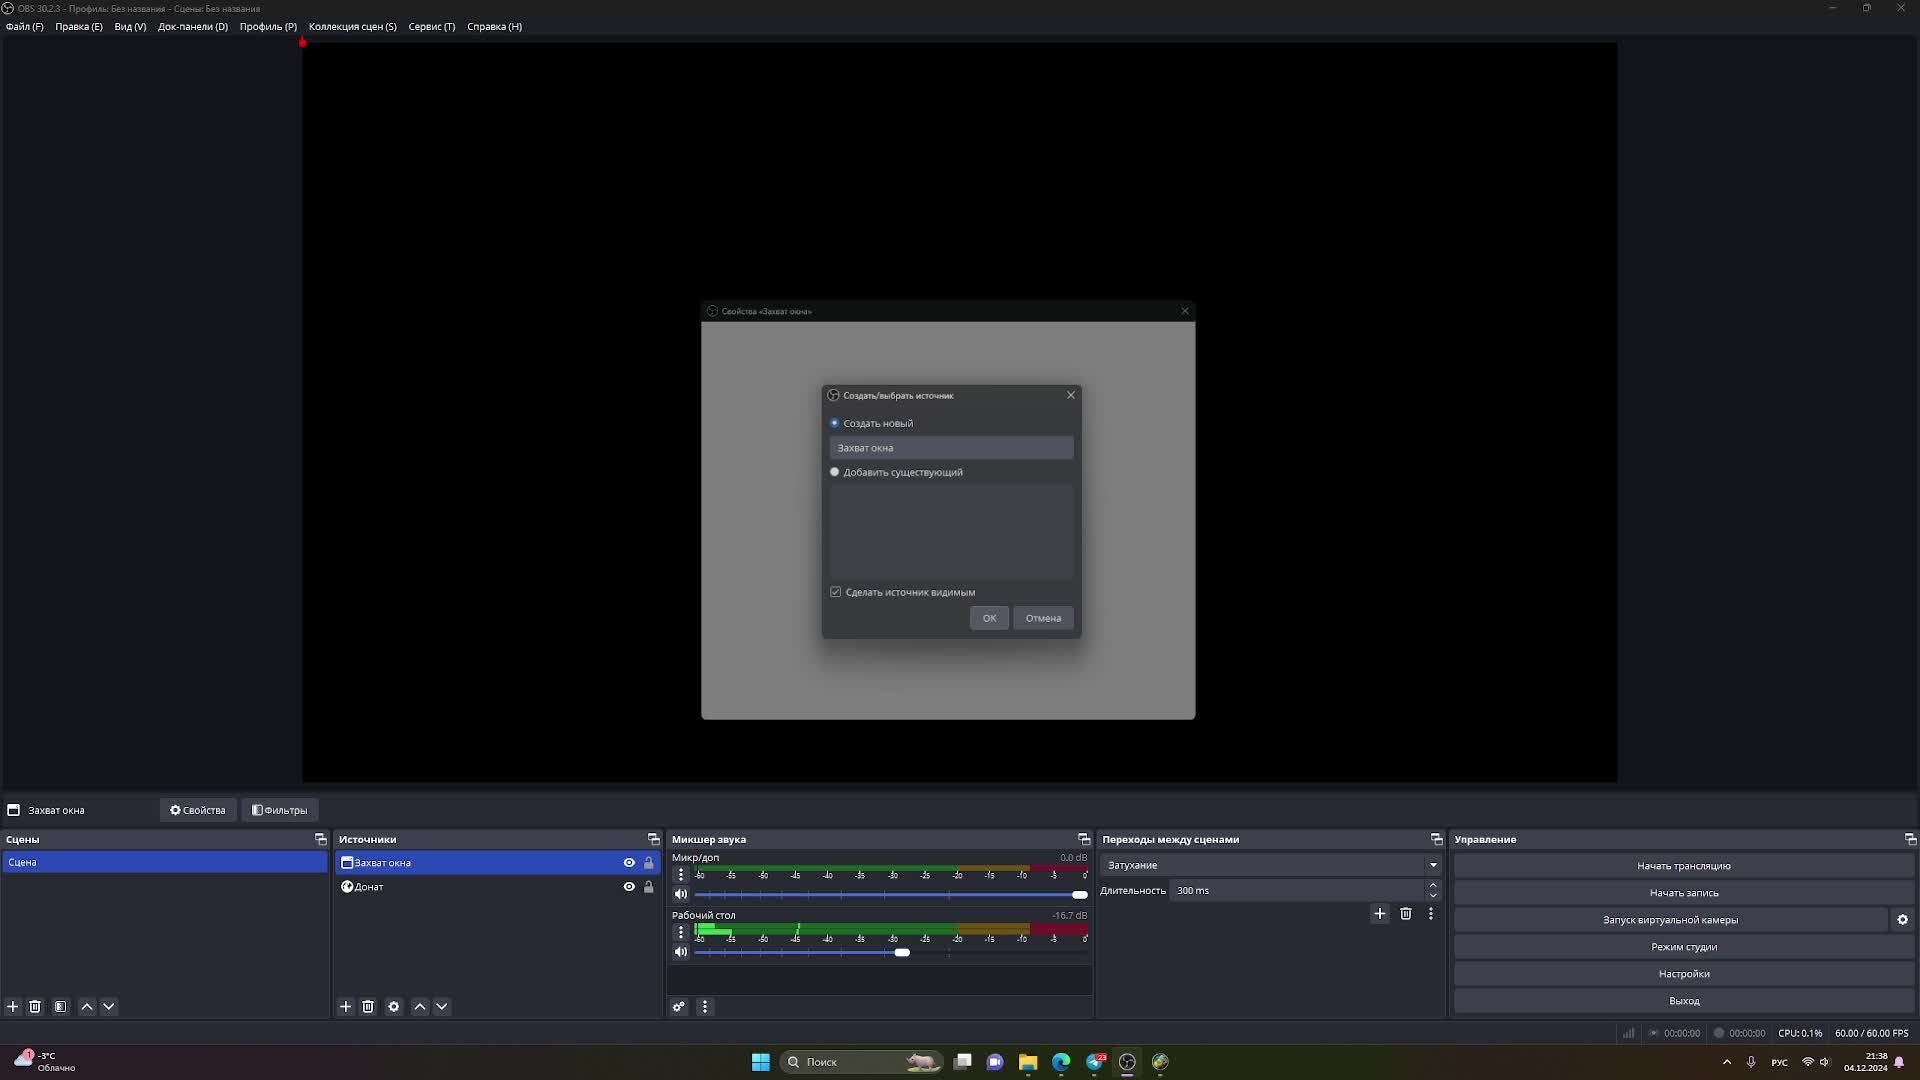Move source down arrow in Sources panel
Image resolution: width=1920 pixels, height=1080 pixels.
pyautogui.click(x=442, y=1007)
